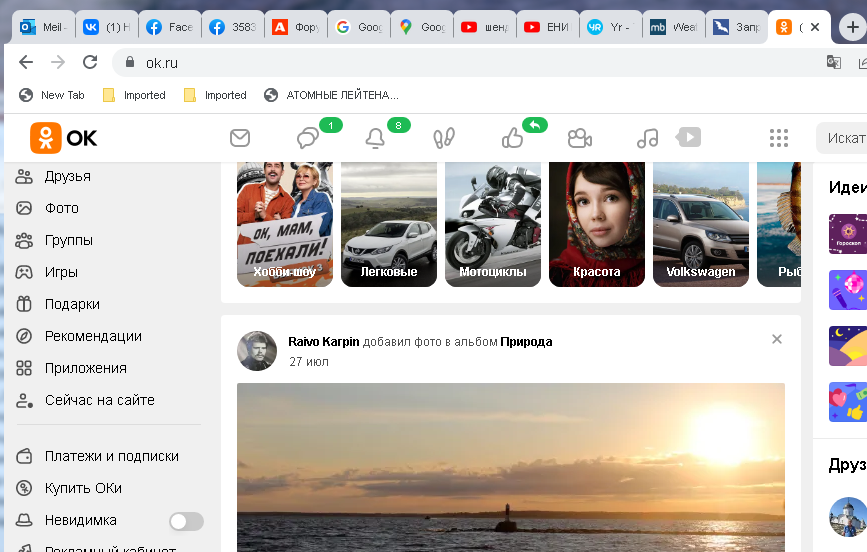Open notifications bell icon
The height and width of the screenshot is (552, 867).
click(375, 138)
